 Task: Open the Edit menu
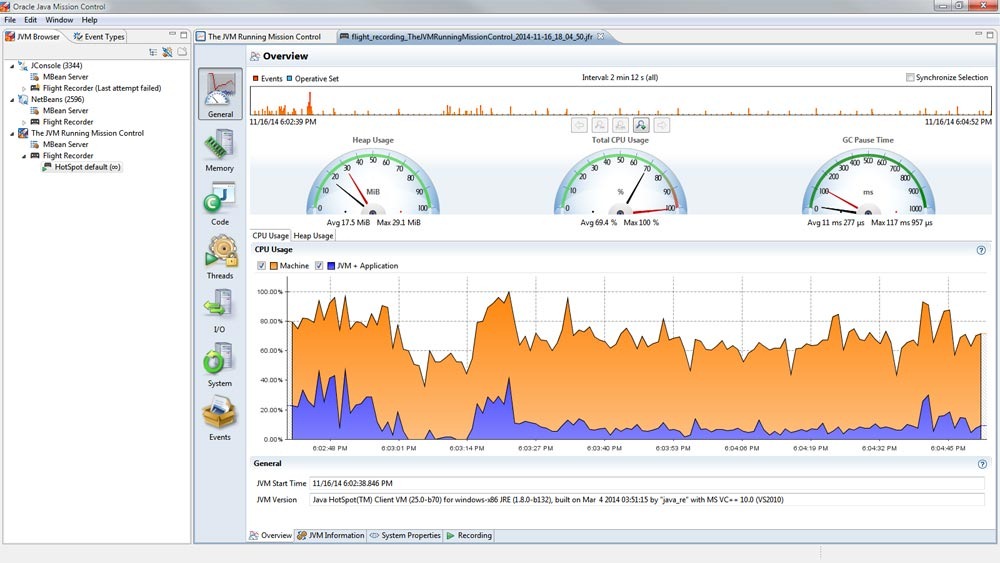(x=30, y=20)
